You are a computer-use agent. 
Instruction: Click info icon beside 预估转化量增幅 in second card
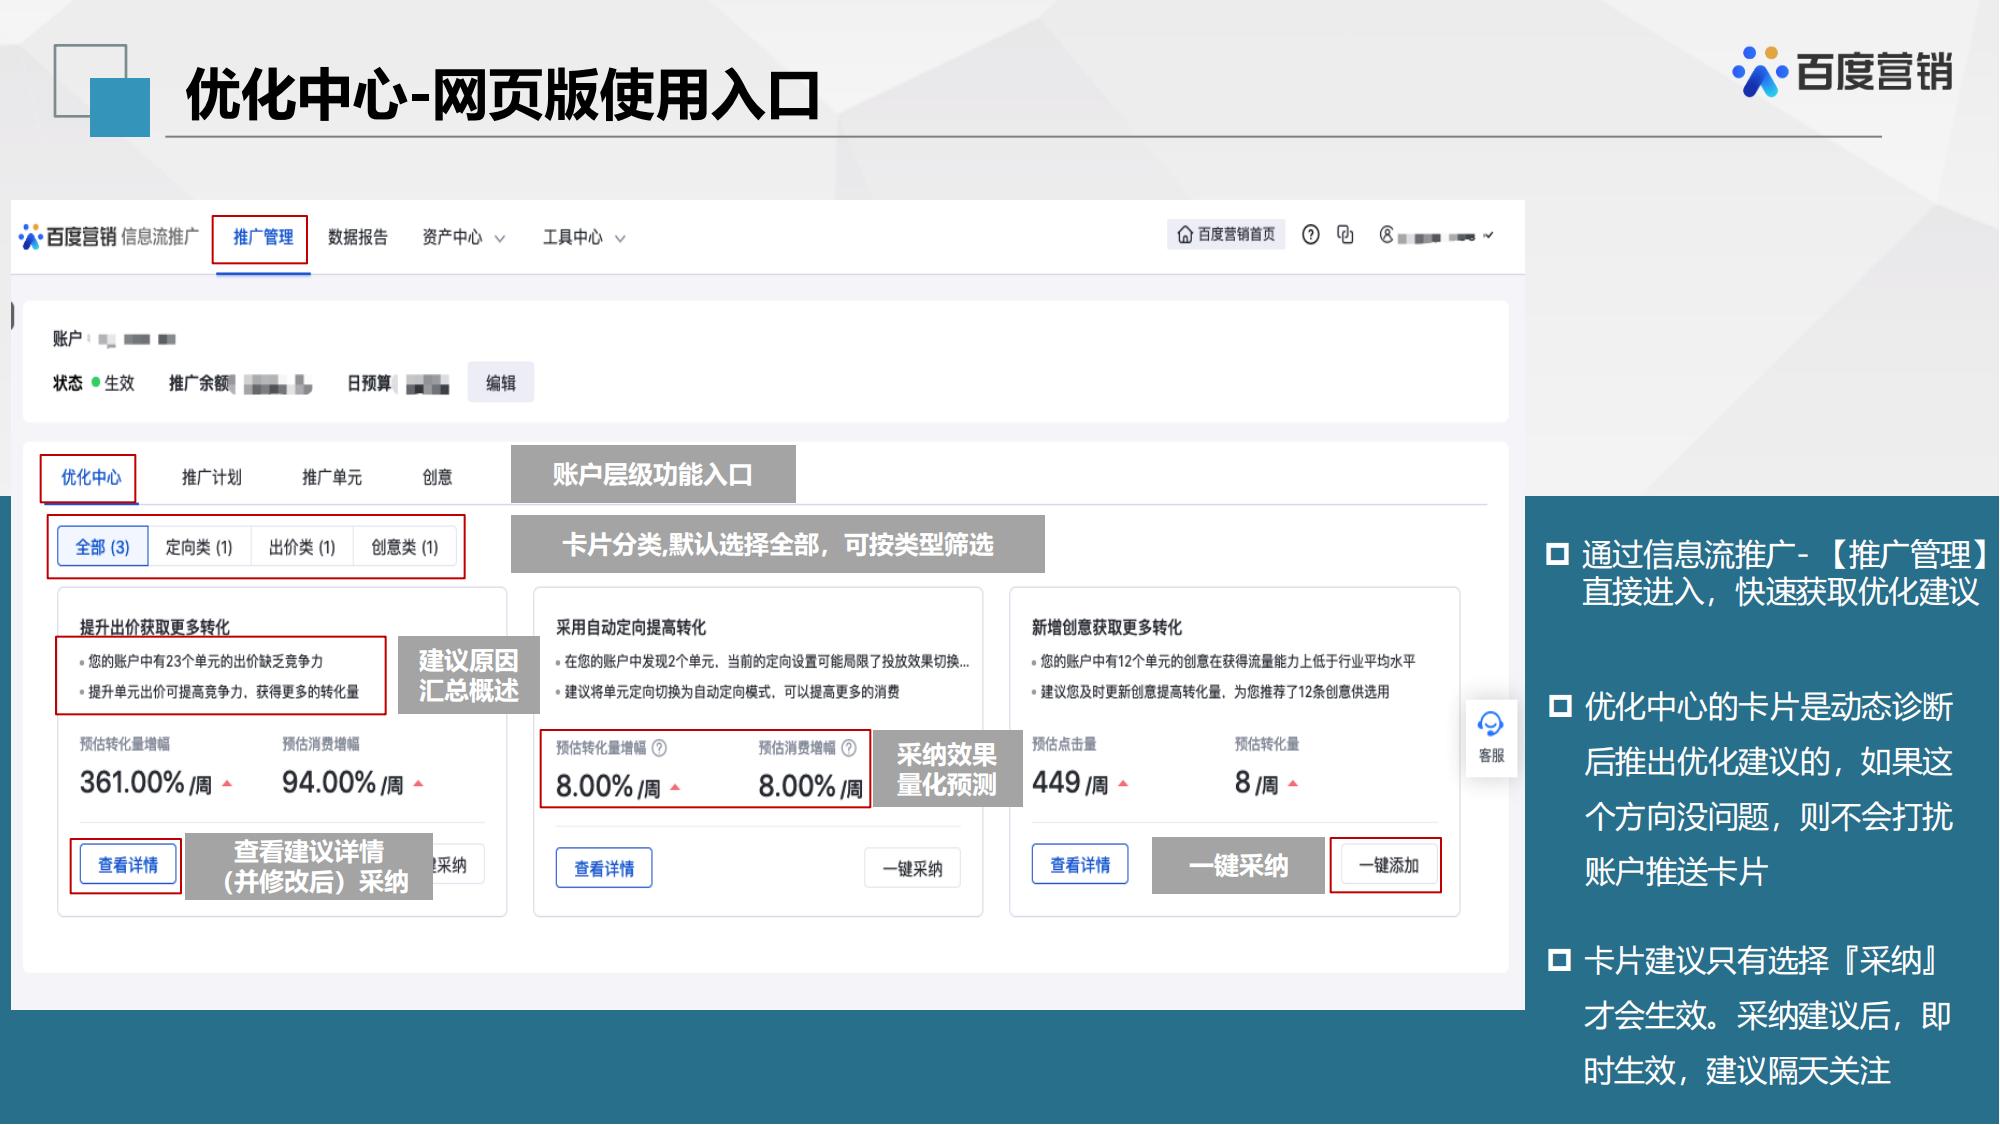tap(659, 748)
